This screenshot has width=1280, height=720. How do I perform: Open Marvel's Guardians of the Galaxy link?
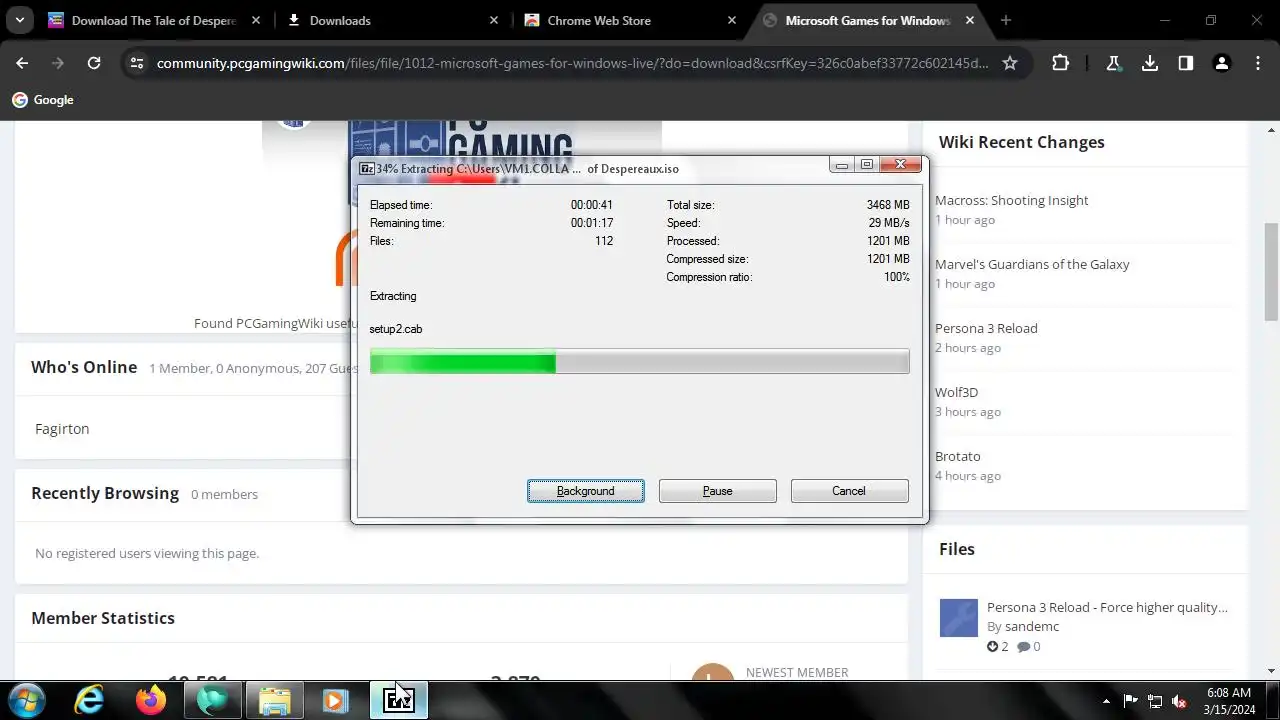coord(1032,264)
